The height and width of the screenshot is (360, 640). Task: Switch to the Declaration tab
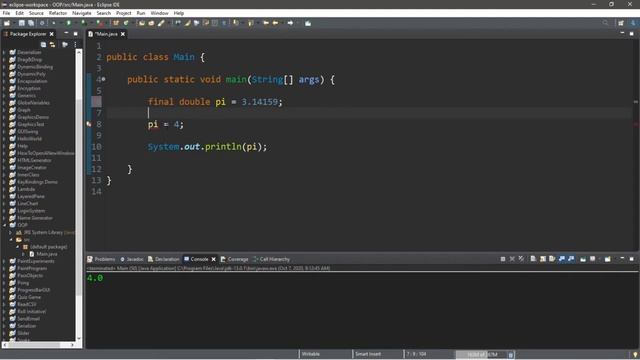pos(164,259)
